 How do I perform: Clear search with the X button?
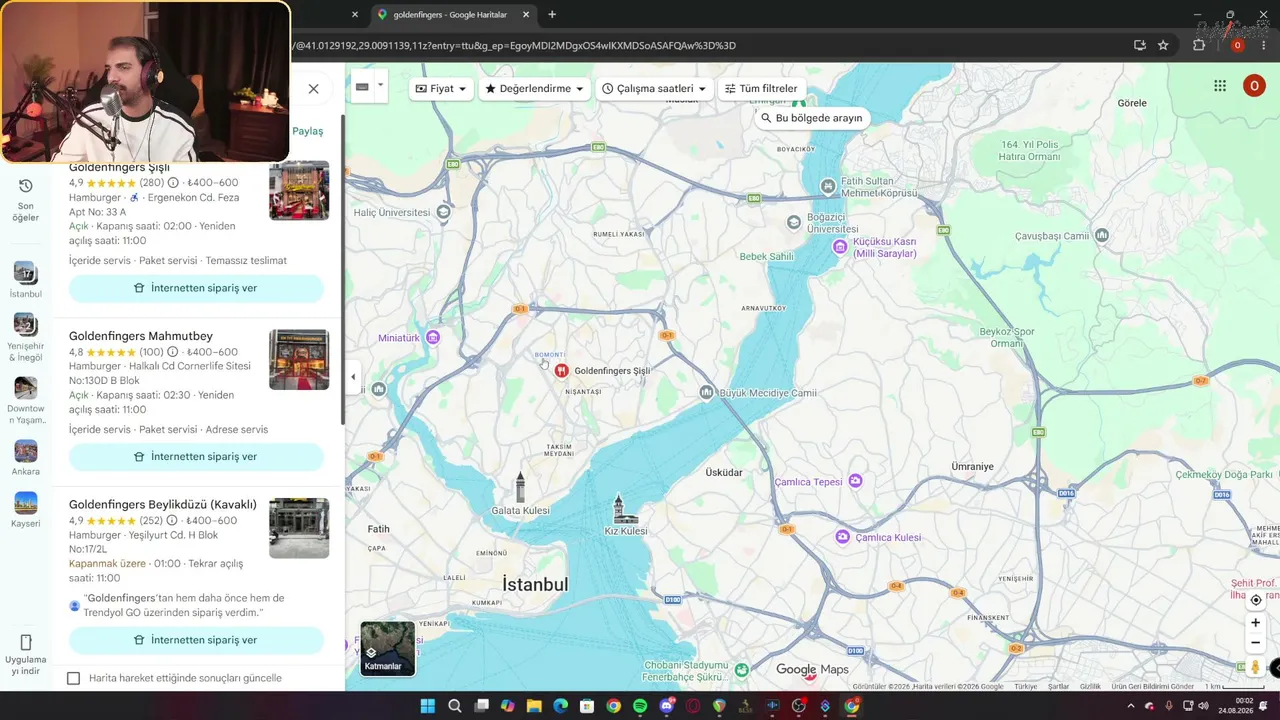click(x=313, y=89)
